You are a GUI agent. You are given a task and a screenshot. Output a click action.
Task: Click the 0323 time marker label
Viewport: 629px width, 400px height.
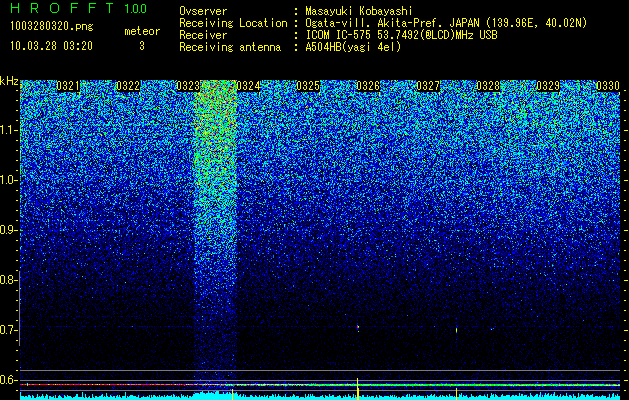pos(188,86)
